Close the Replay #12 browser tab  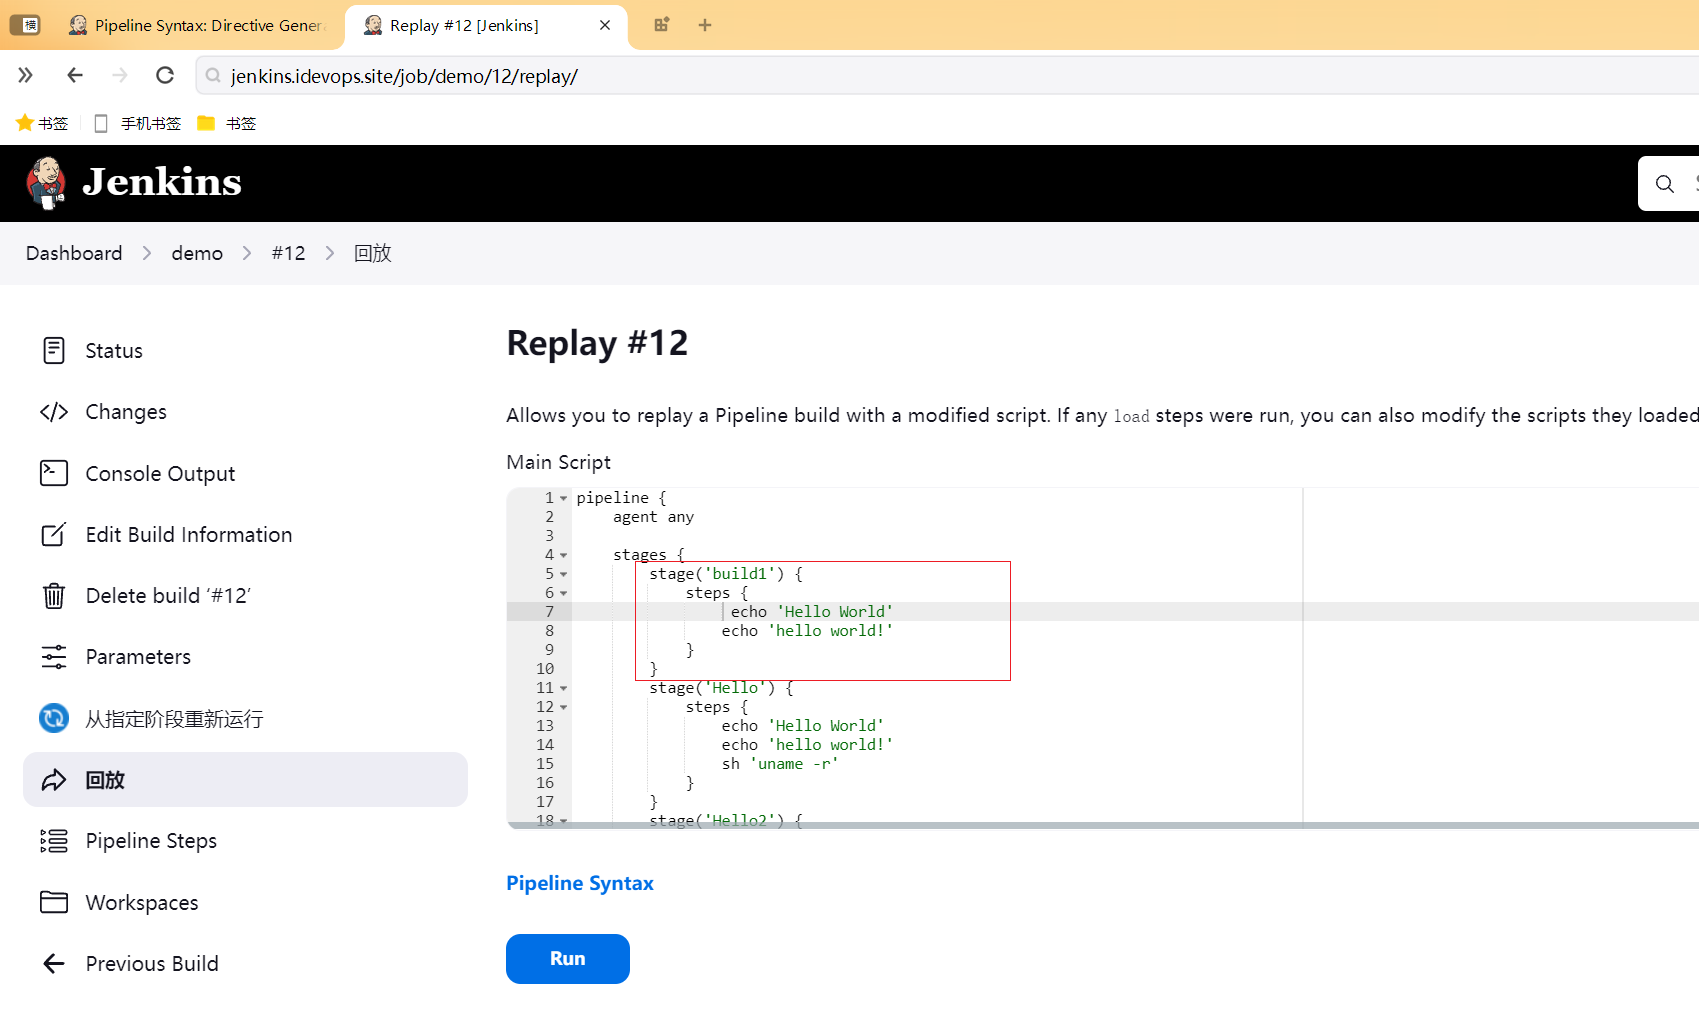tap(605, 25)
